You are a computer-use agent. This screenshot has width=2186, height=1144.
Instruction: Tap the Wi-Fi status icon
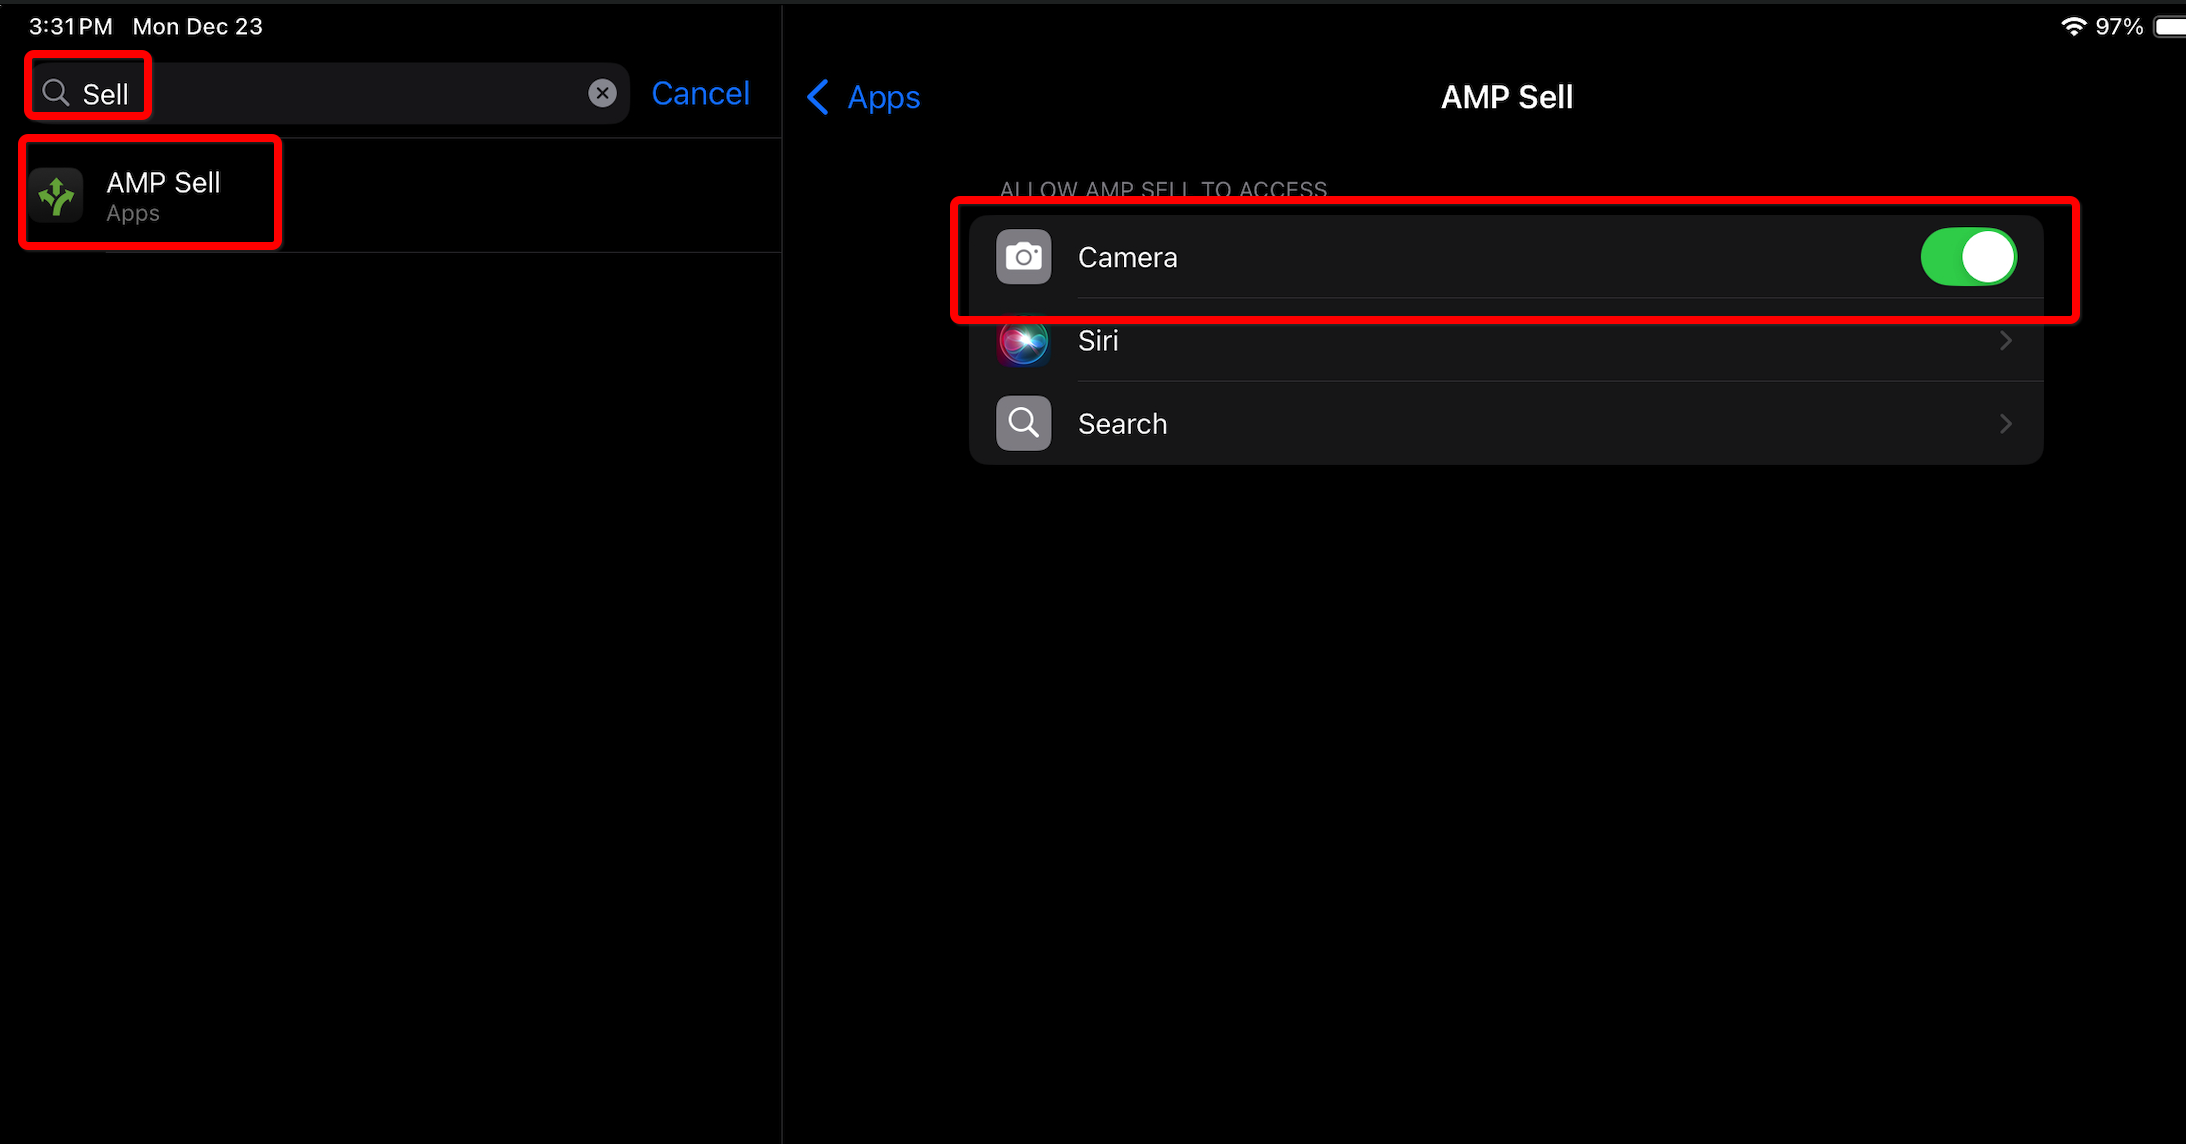pos(2074,26)
